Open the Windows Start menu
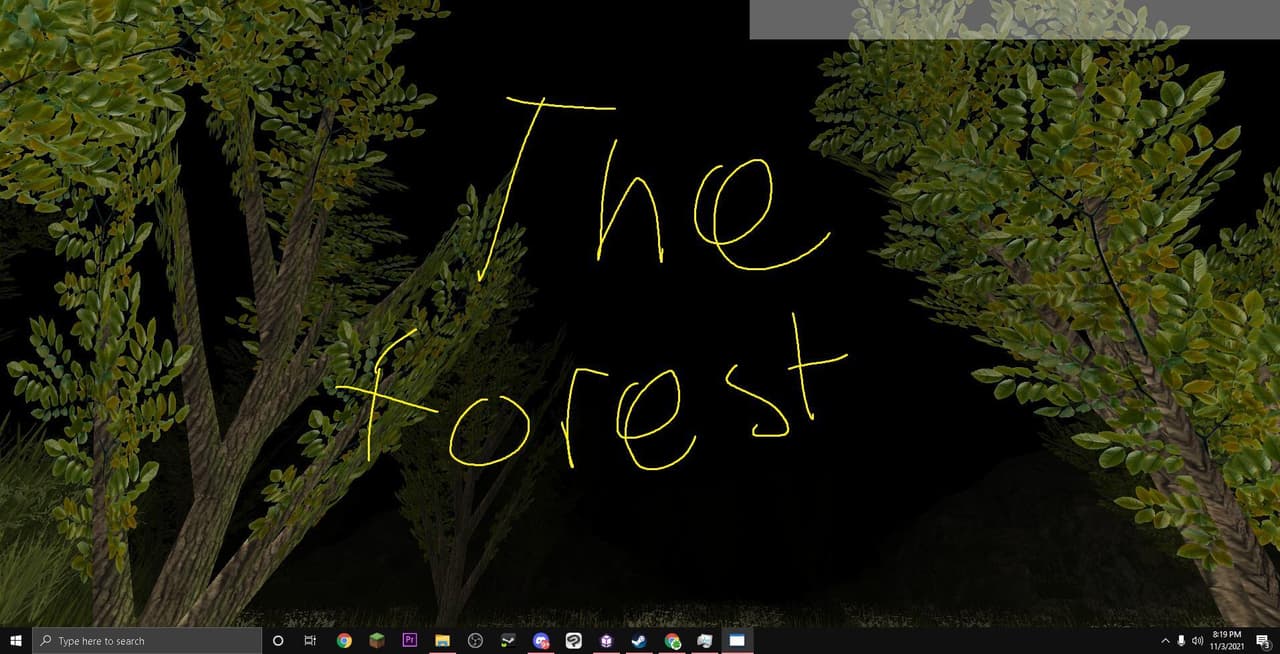 coord(16,641)
